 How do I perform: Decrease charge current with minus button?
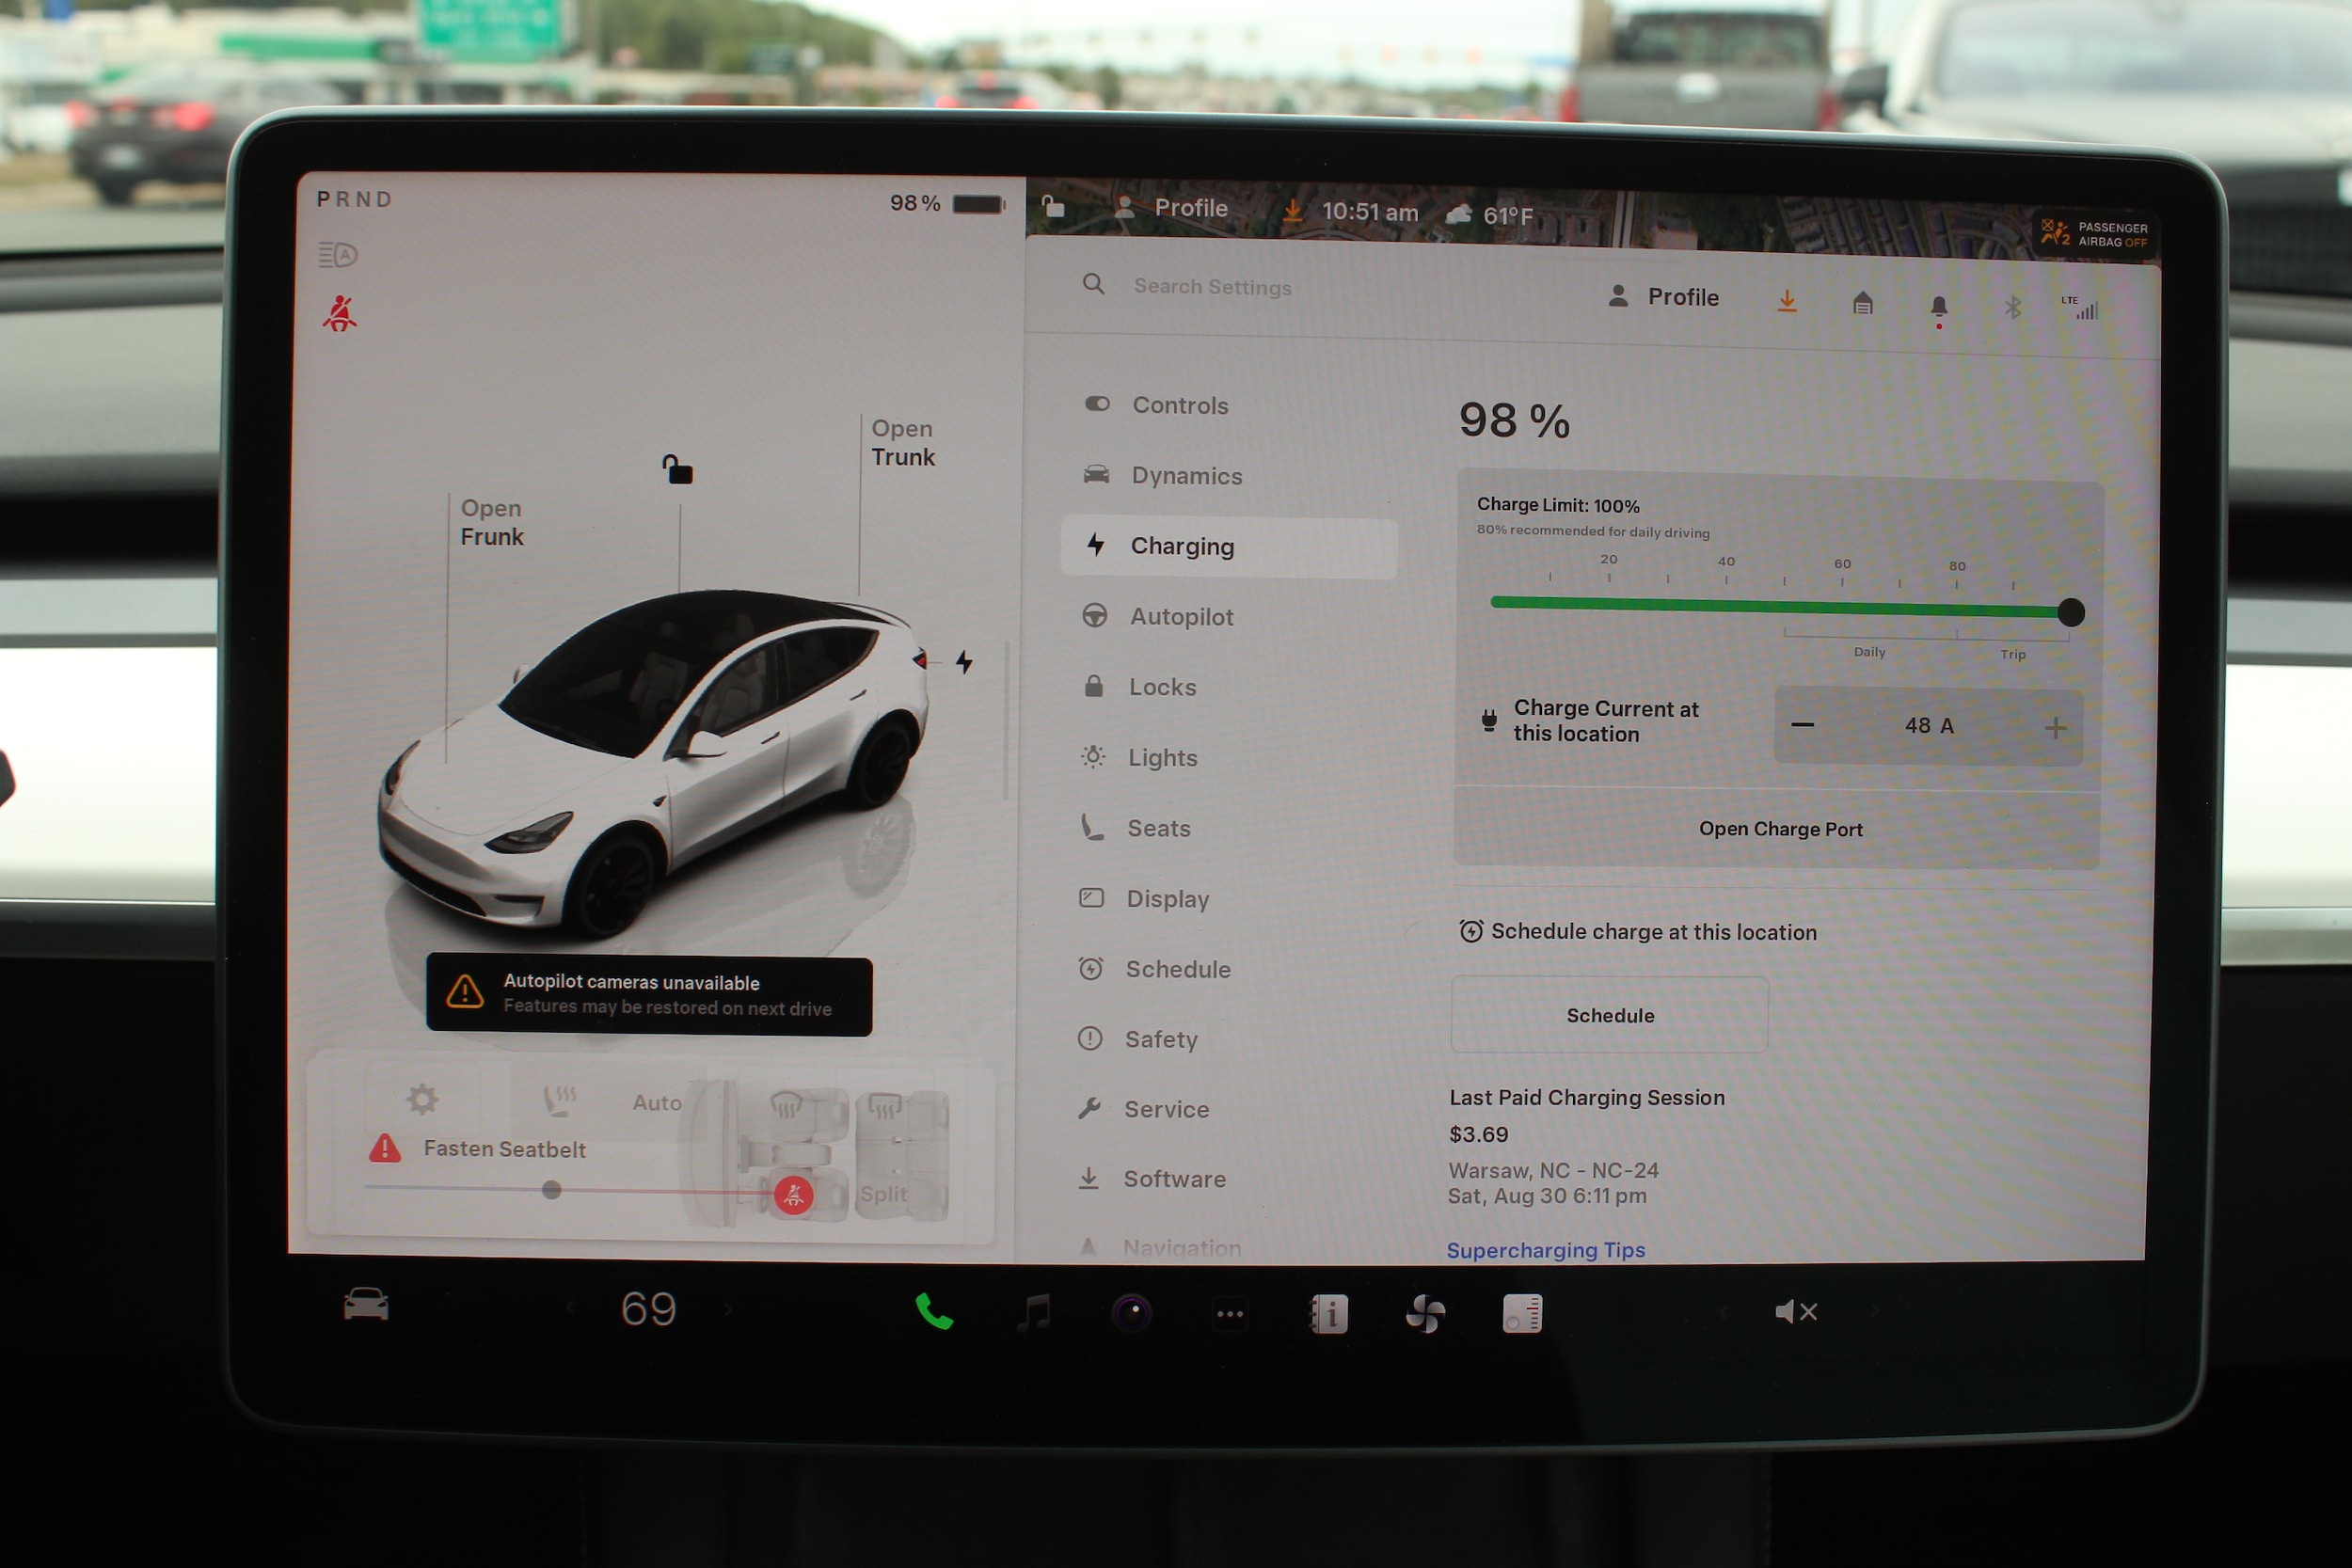coord(1803,725)
